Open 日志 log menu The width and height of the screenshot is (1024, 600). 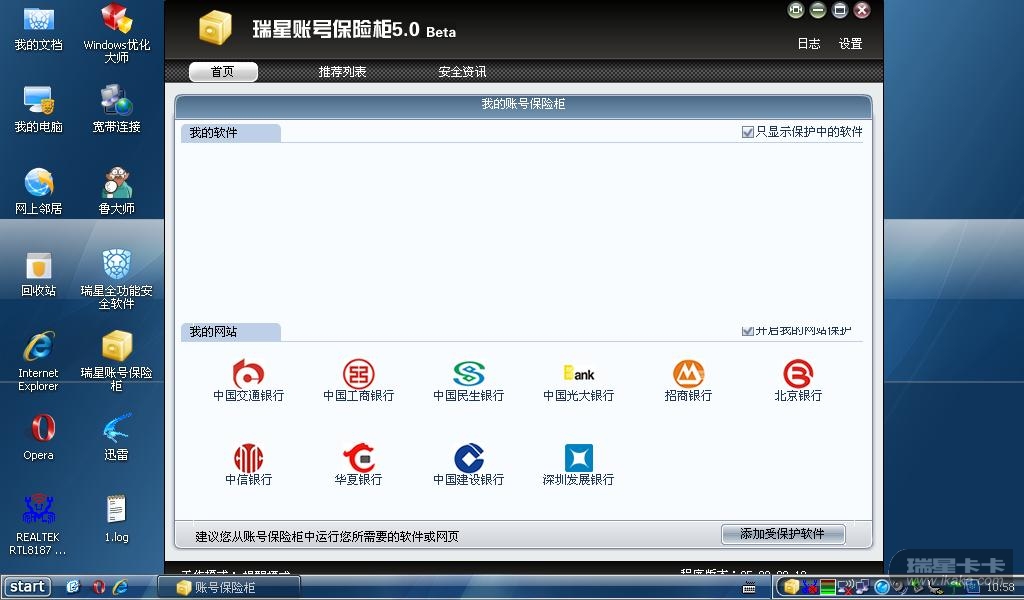[x=808, y=44]
